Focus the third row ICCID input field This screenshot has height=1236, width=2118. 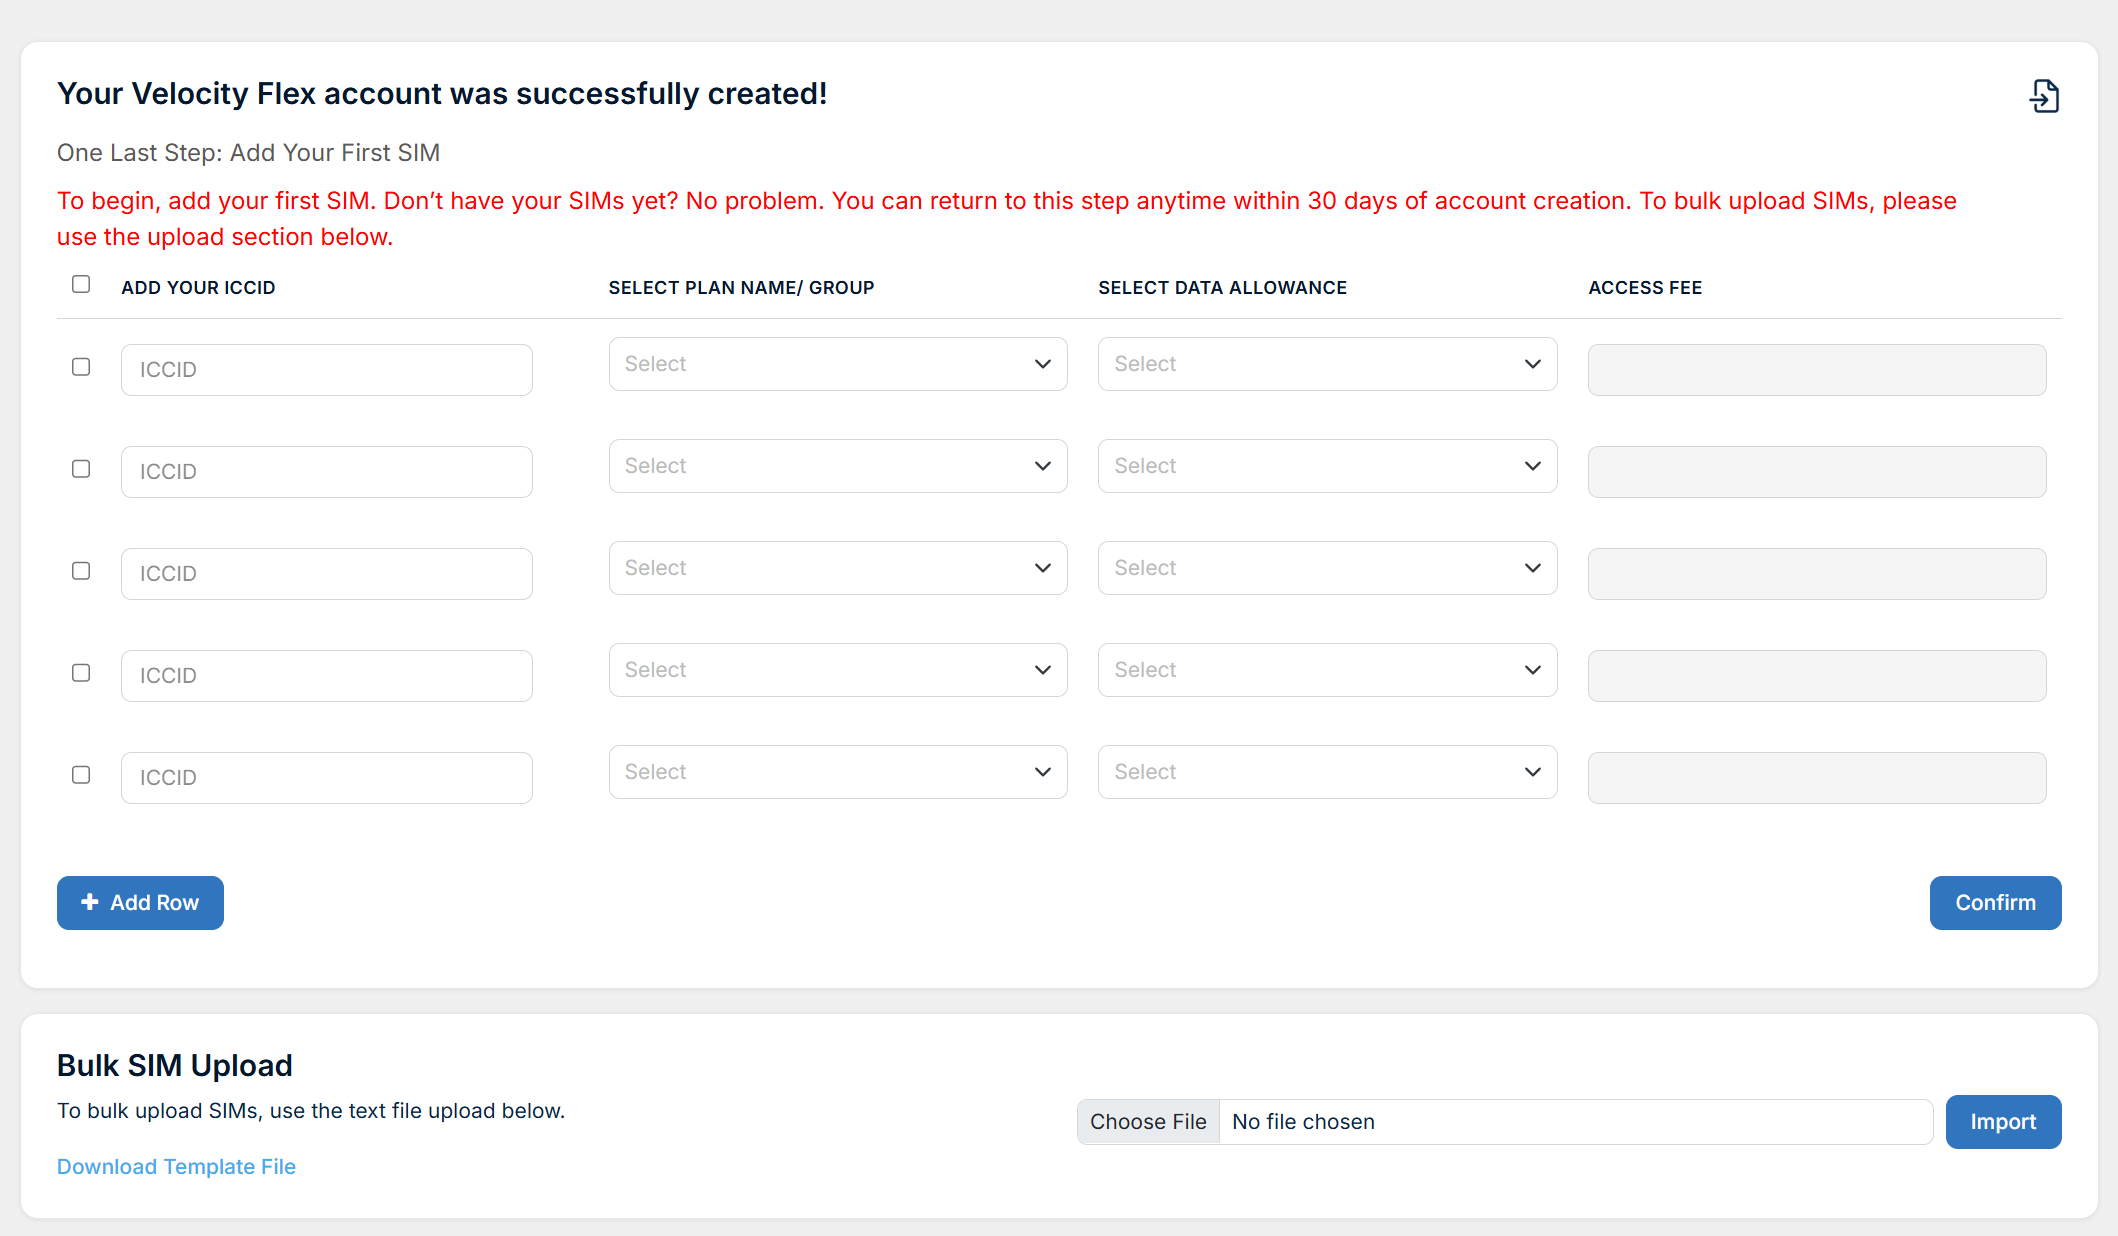click(x=327, y=574)
